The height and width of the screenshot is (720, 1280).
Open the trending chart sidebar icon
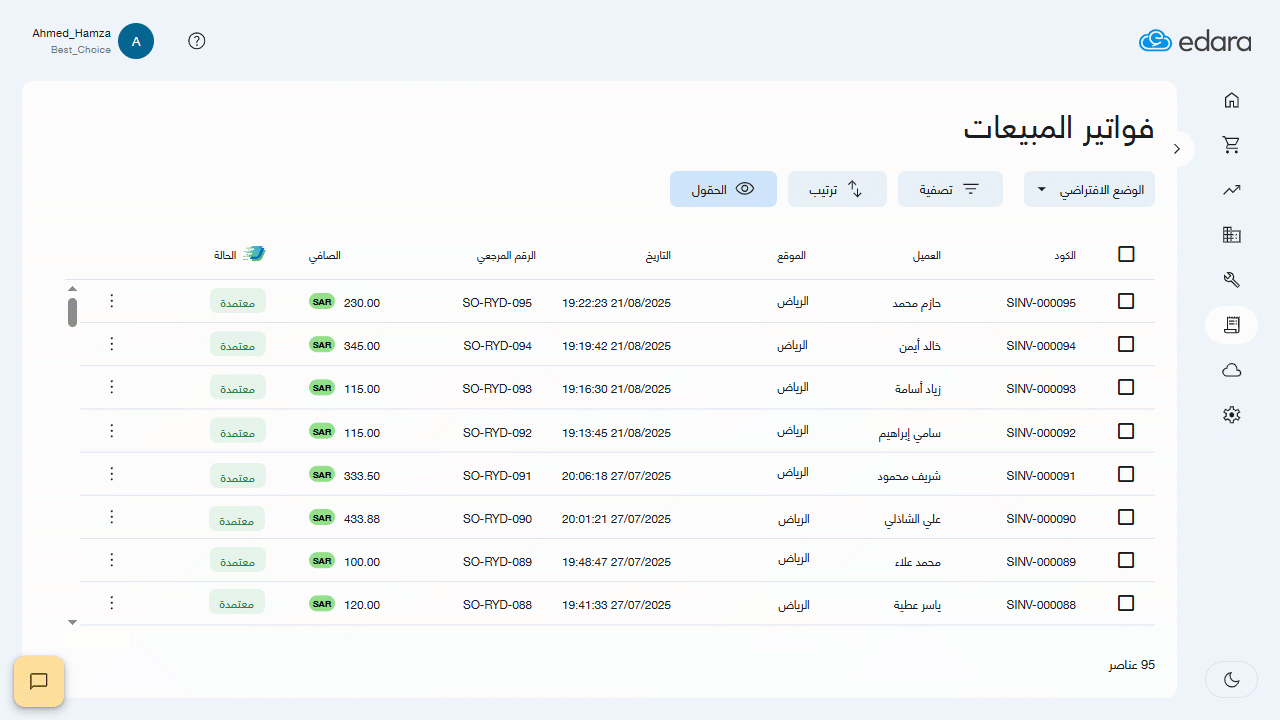click(1232, 190)
